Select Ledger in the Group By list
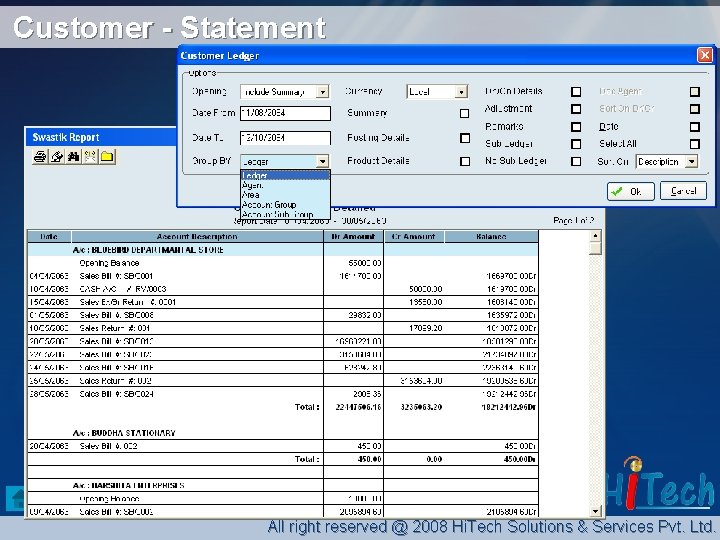This screenshot has width=720, height=540. (x=285, y=175)
